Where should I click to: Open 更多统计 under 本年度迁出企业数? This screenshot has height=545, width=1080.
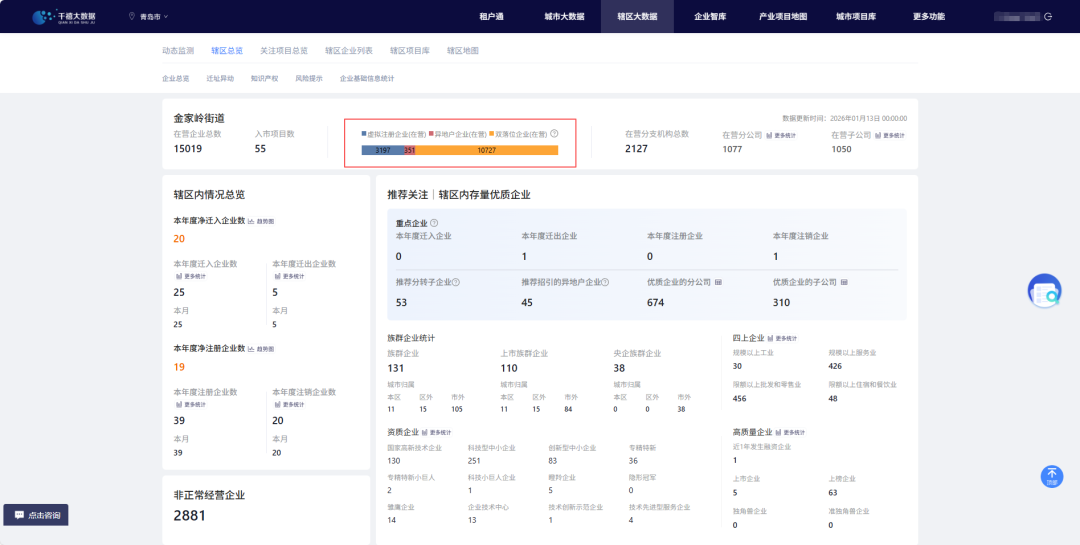(289, 276)
